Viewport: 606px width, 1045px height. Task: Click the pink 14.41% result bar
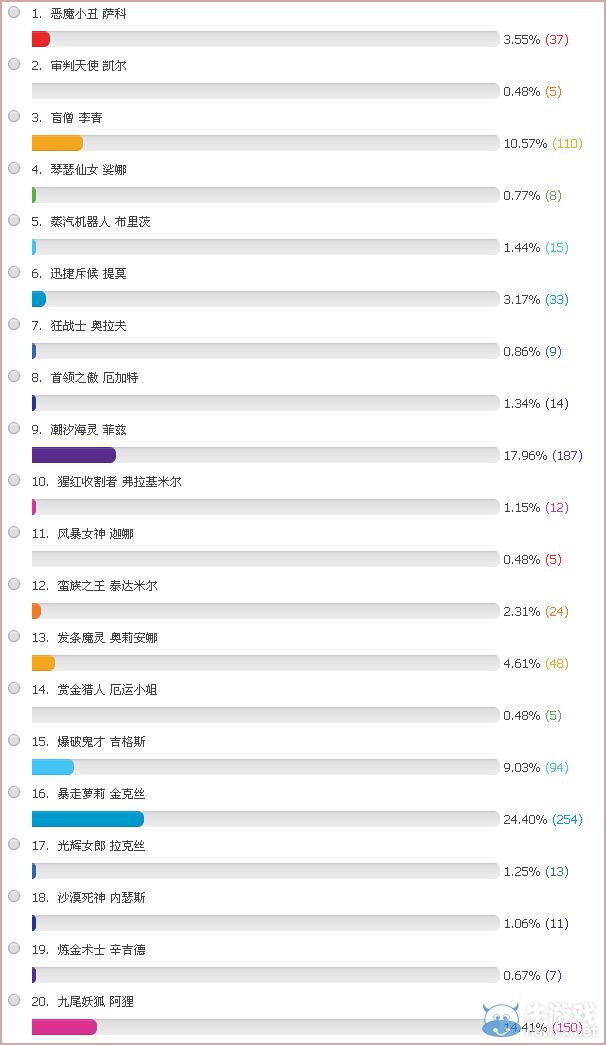64,1027
